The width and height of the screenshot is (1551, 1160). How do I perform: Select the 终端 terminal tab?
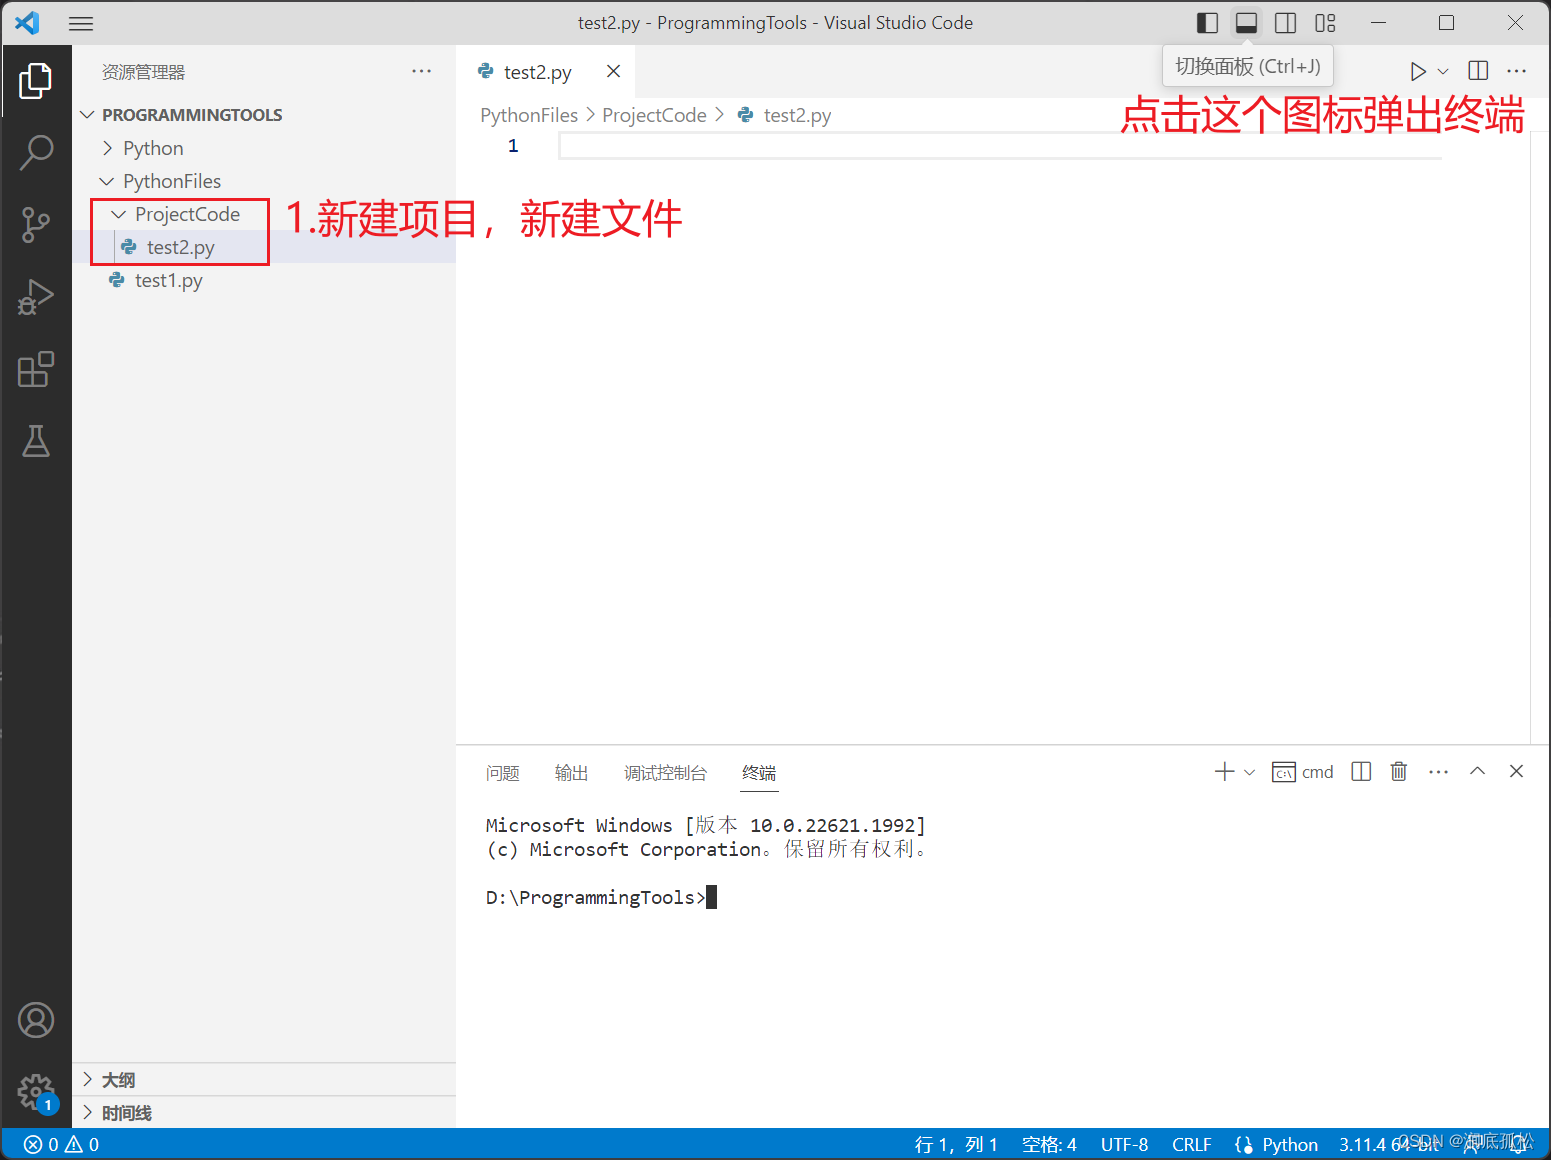(x=759, y=773)
